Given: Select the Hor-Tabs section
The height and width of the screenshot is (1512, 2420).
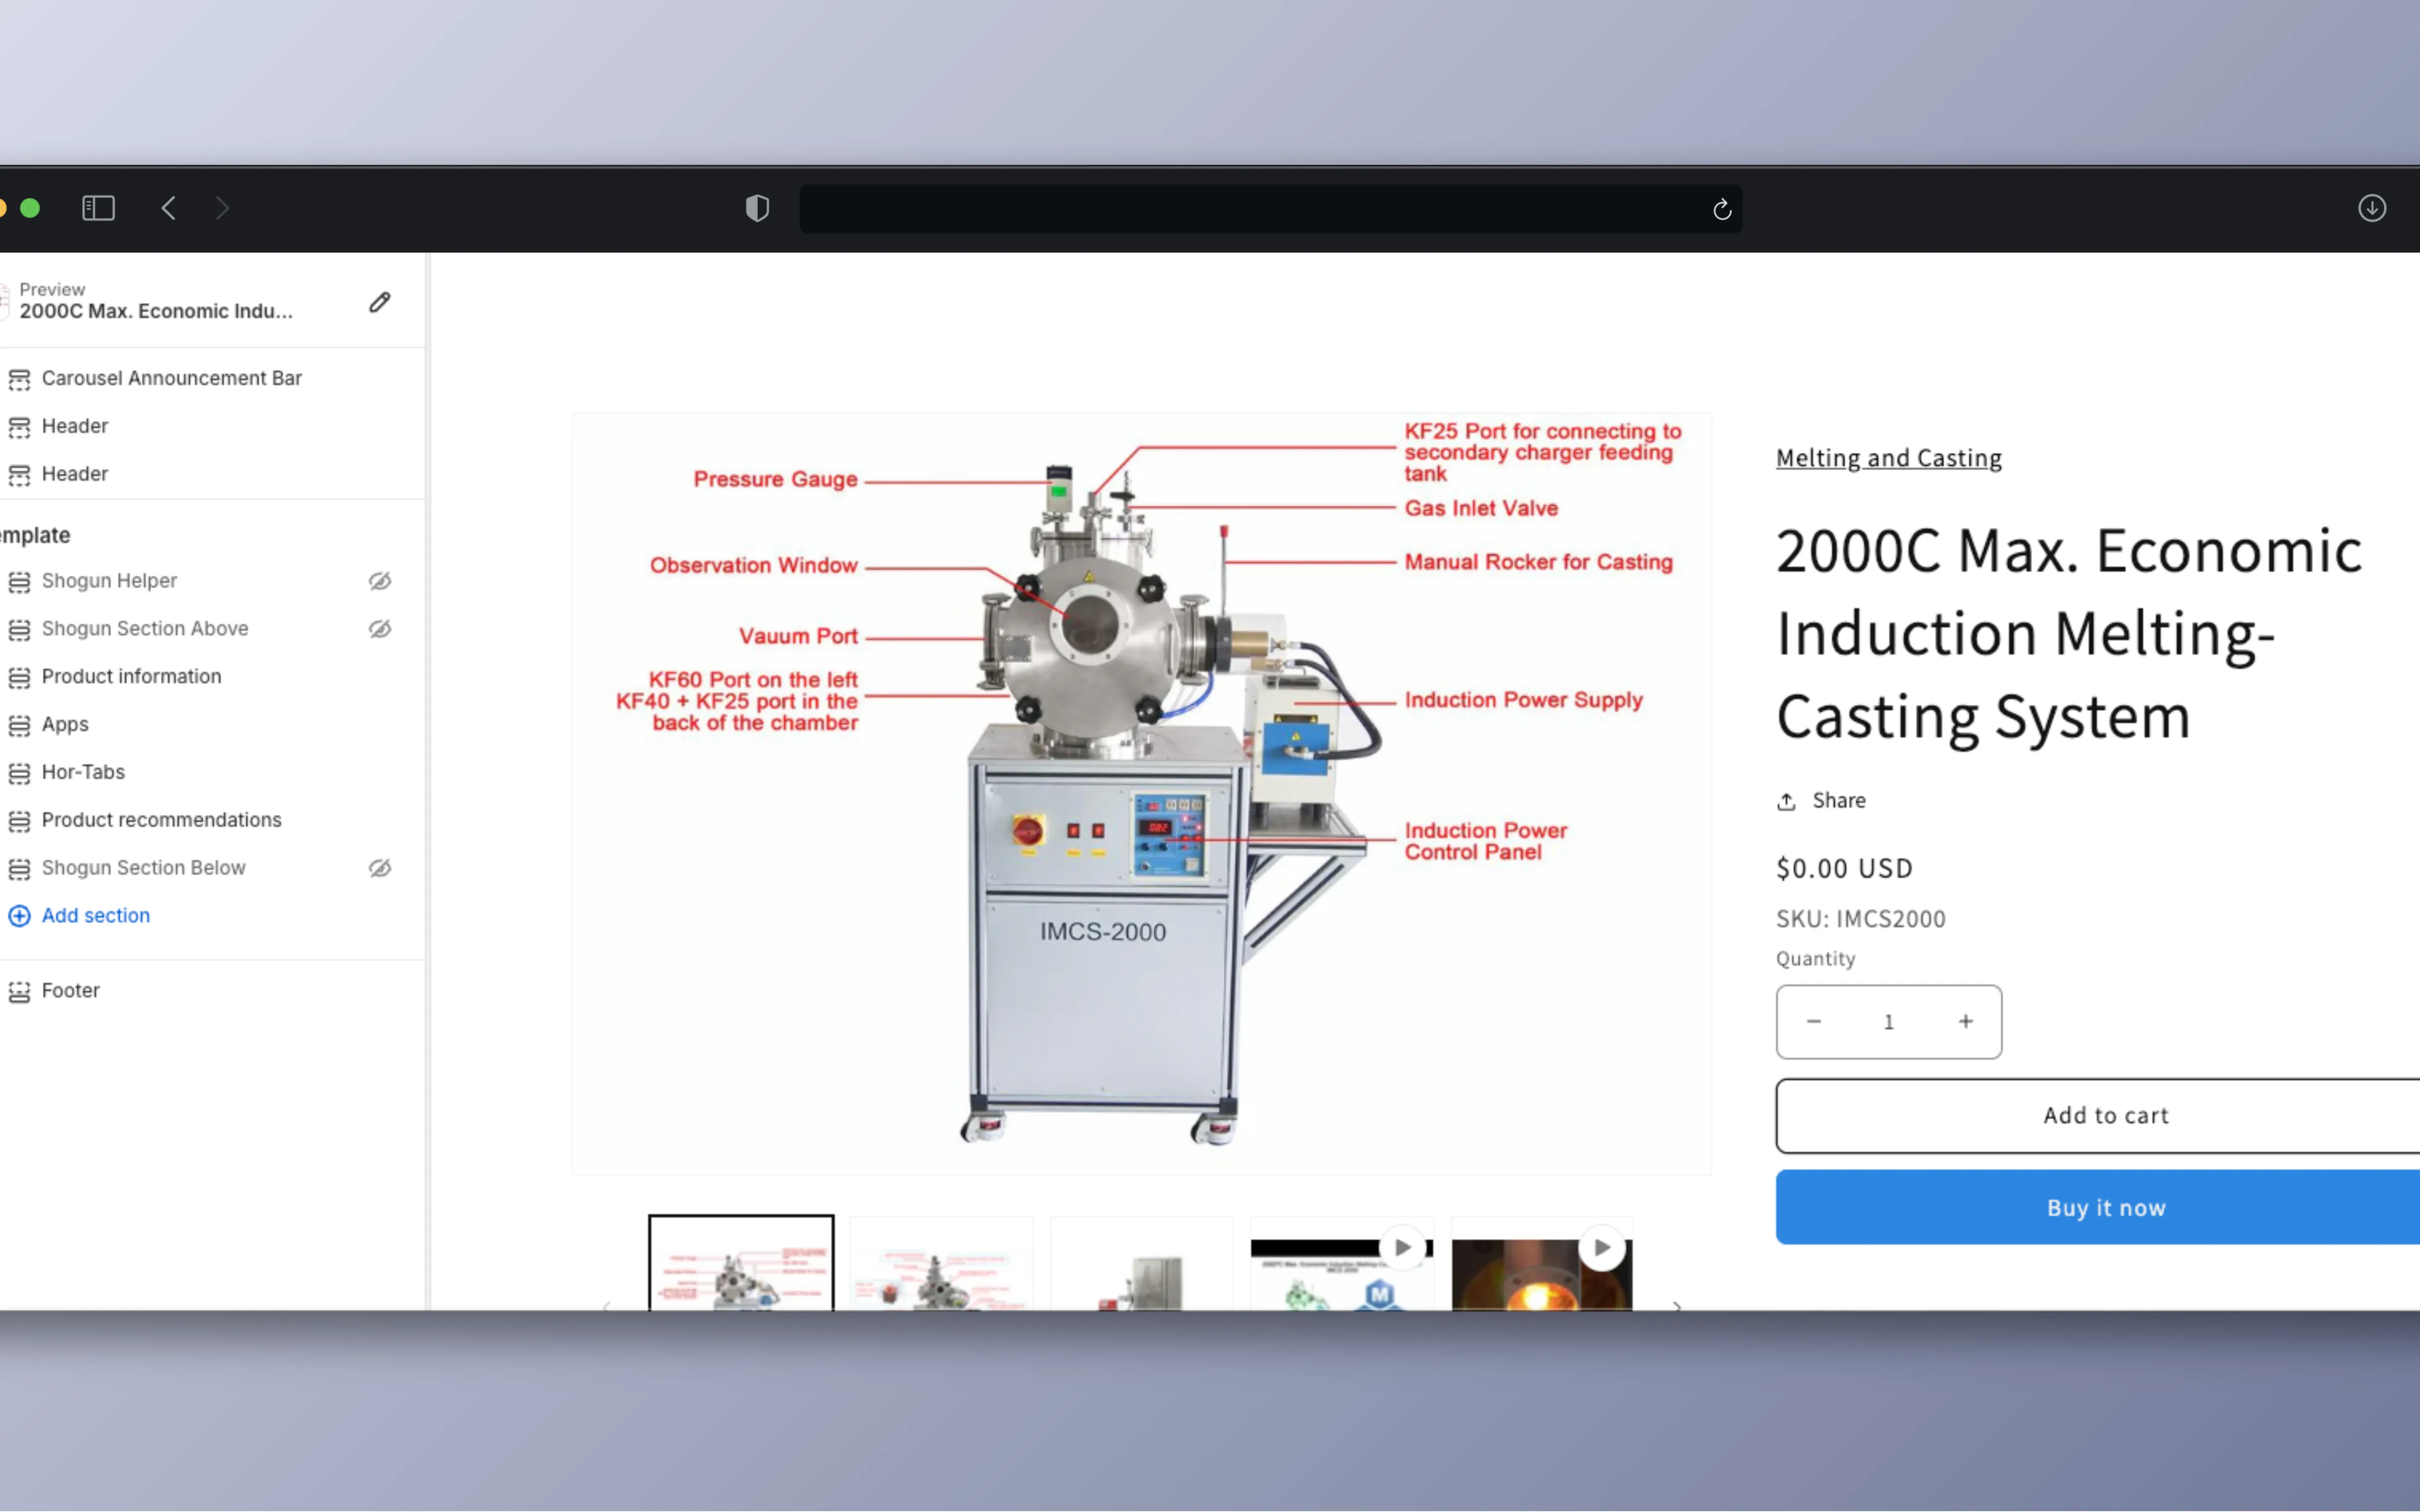Looking at the screenshot, I should 83,771.
